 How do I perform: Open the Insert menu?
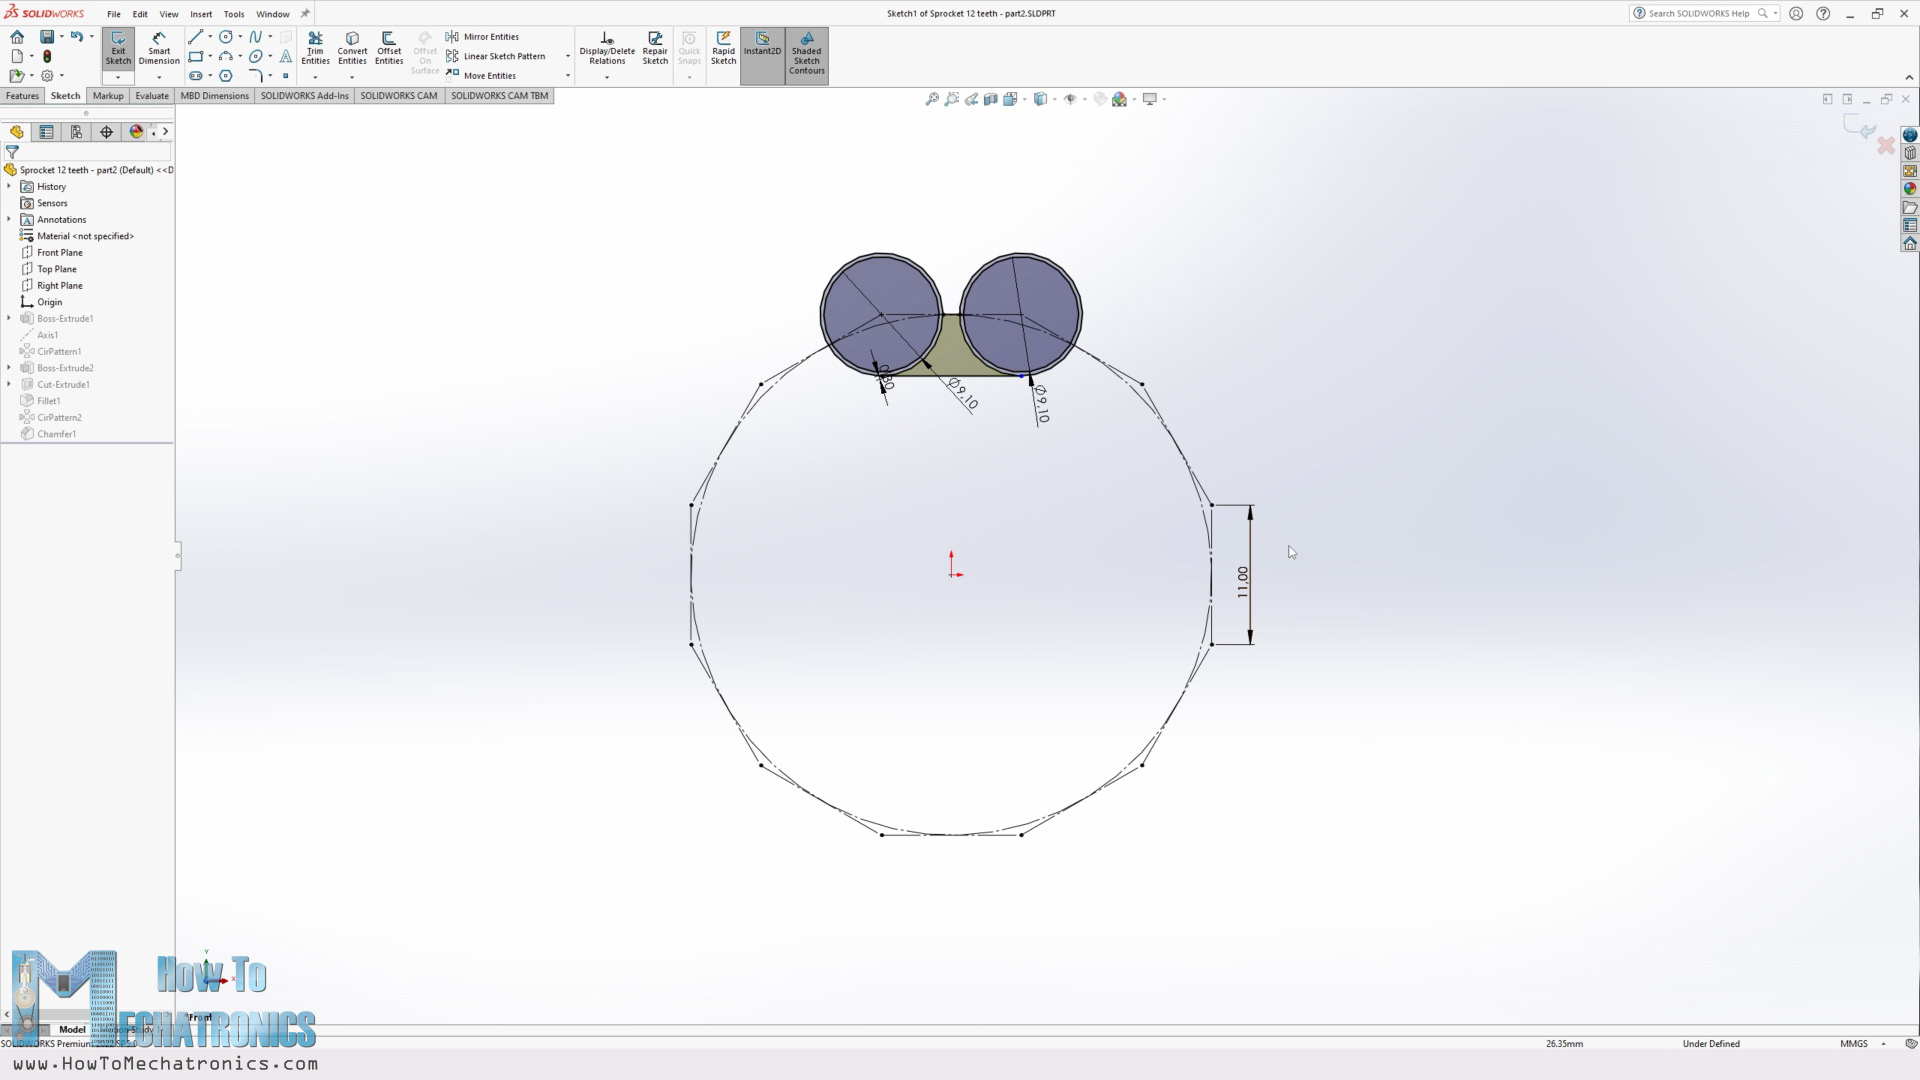(x=201, y=14)
